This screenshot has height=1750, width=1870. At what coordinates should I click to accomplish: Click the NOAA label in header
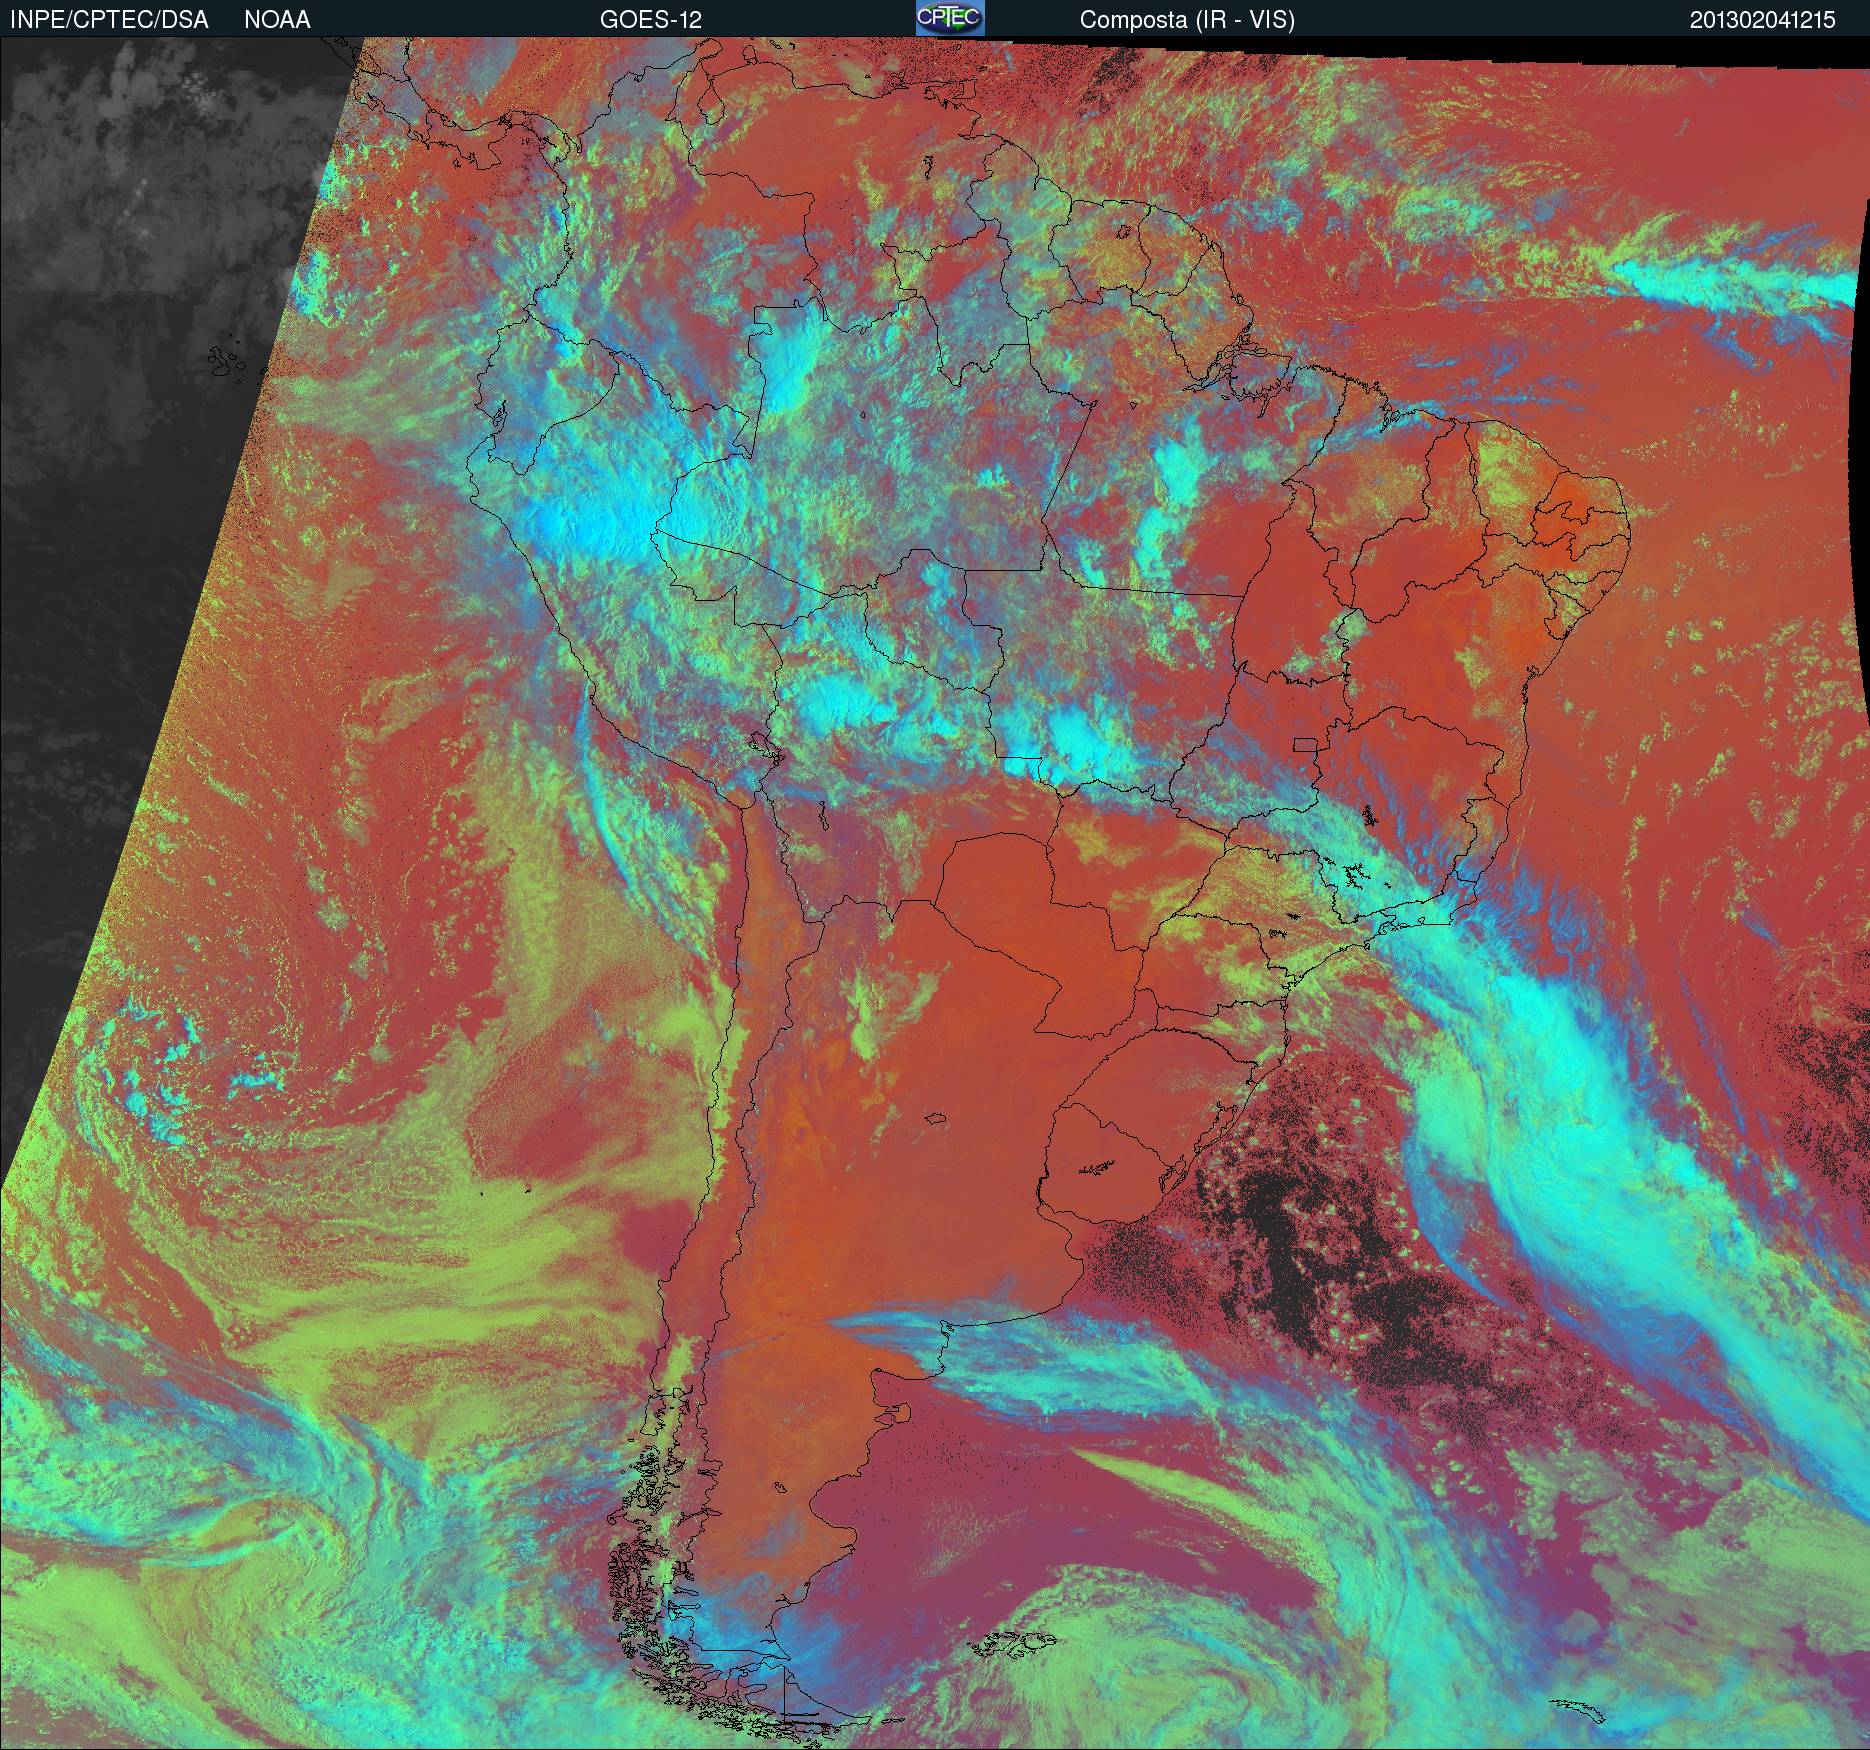277,20
